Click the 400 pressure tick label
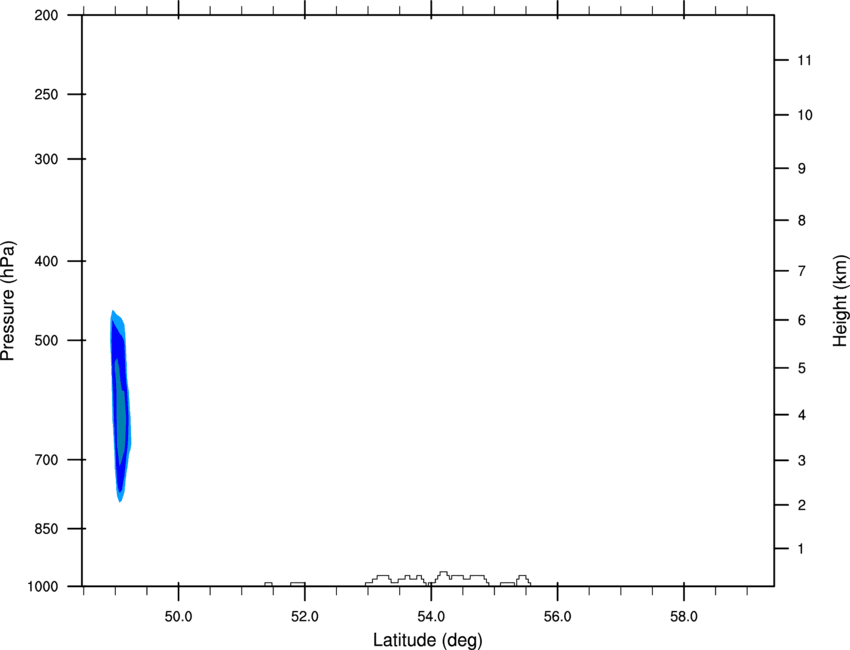This screenshot has height=650, width=850. (x=46, y=261)
